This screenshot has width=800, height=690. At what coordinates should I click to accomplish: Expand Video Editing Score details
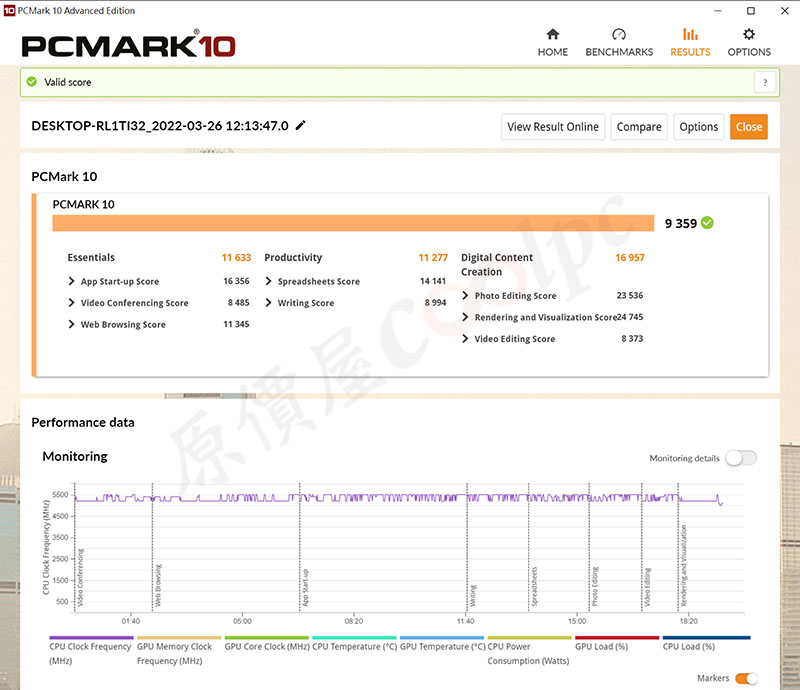[x=465, y=338]
